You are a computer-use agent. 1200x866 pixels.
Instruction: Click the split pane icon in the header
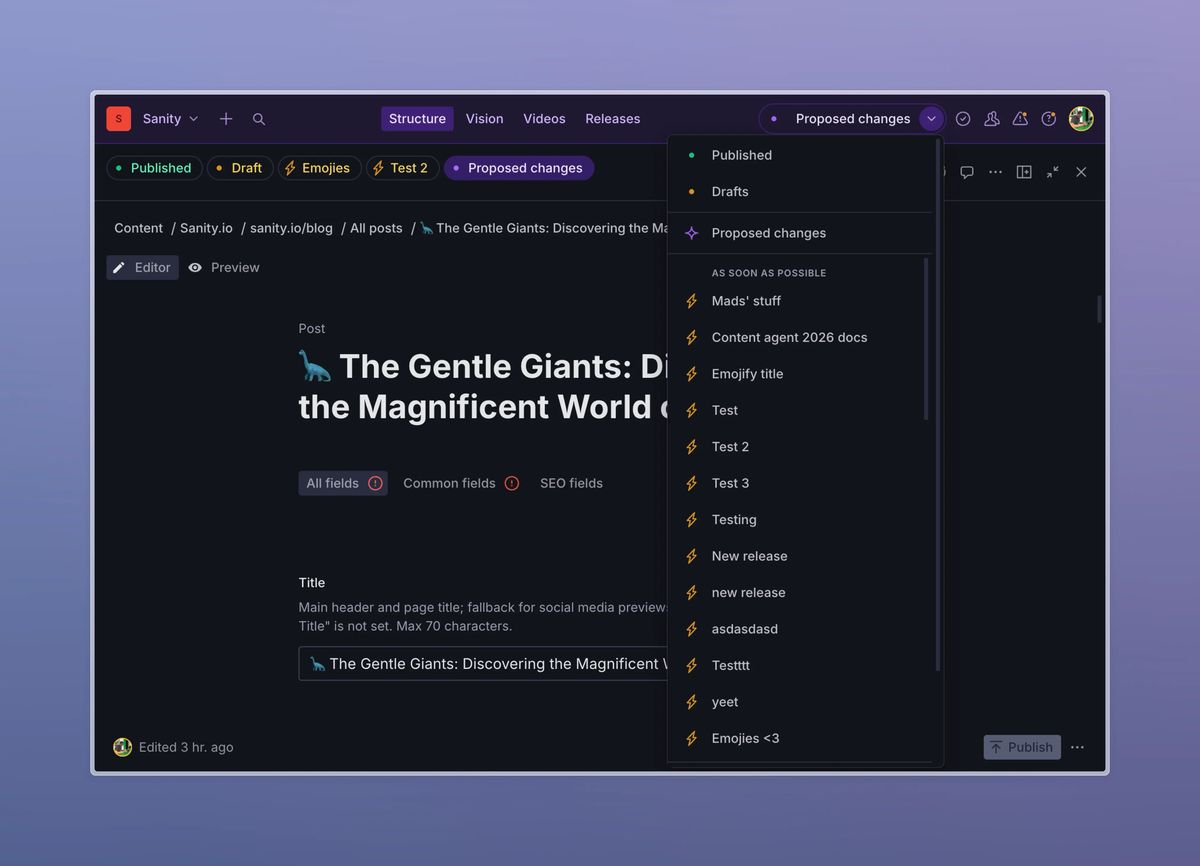coord(1024,171)
